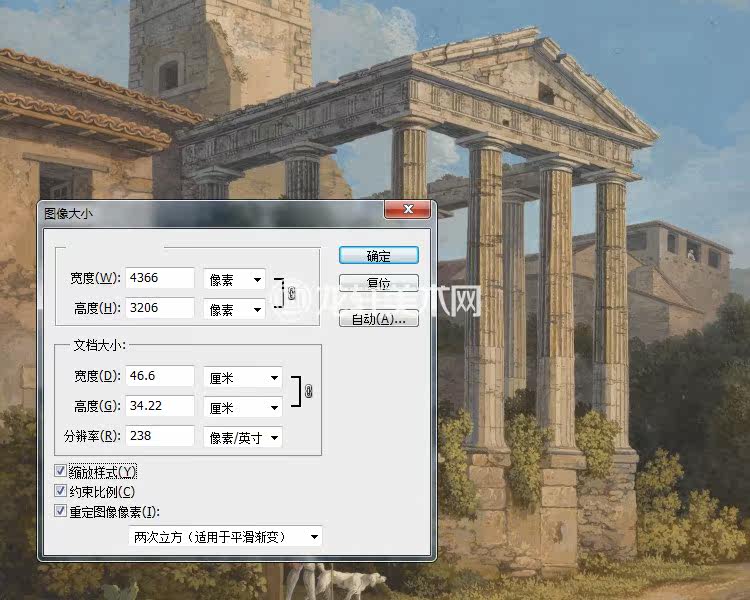Open the document width unit dropdown 厘米
The image size is (750, 600).
(x=243, y=378)
